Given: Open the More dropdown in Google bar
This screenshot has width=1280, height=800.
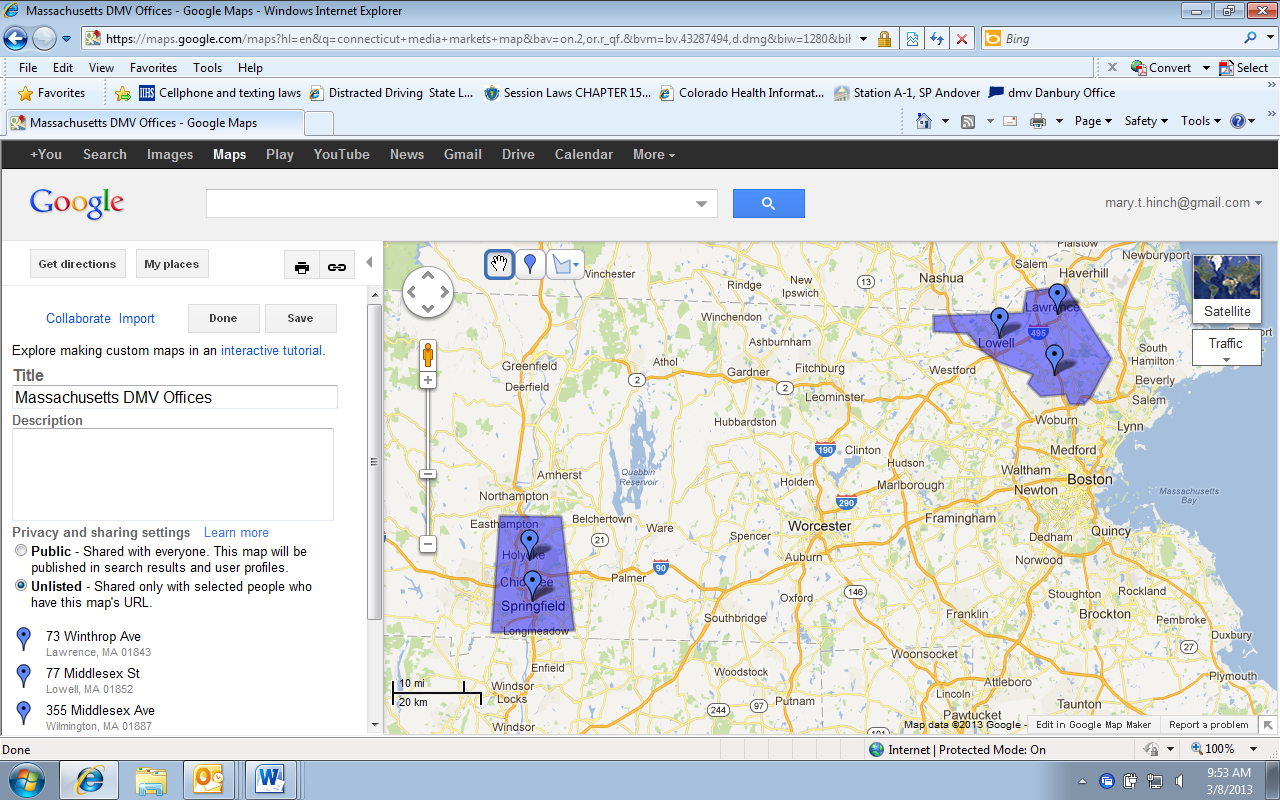Looking at the screenshot, I should point(654,154).
